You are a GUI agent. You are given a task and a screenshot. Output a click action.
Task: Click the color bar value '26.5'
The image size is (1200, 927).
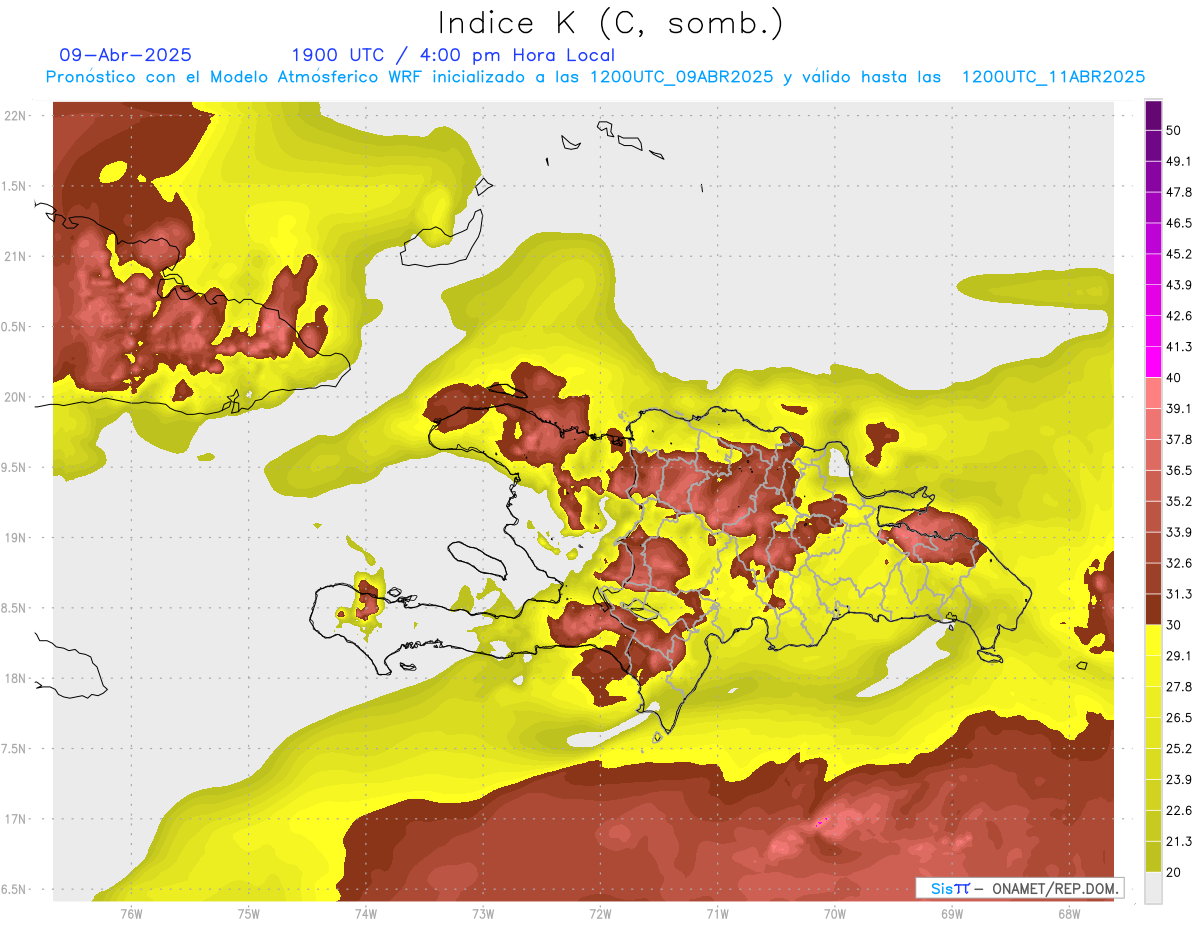(1178, 717)
